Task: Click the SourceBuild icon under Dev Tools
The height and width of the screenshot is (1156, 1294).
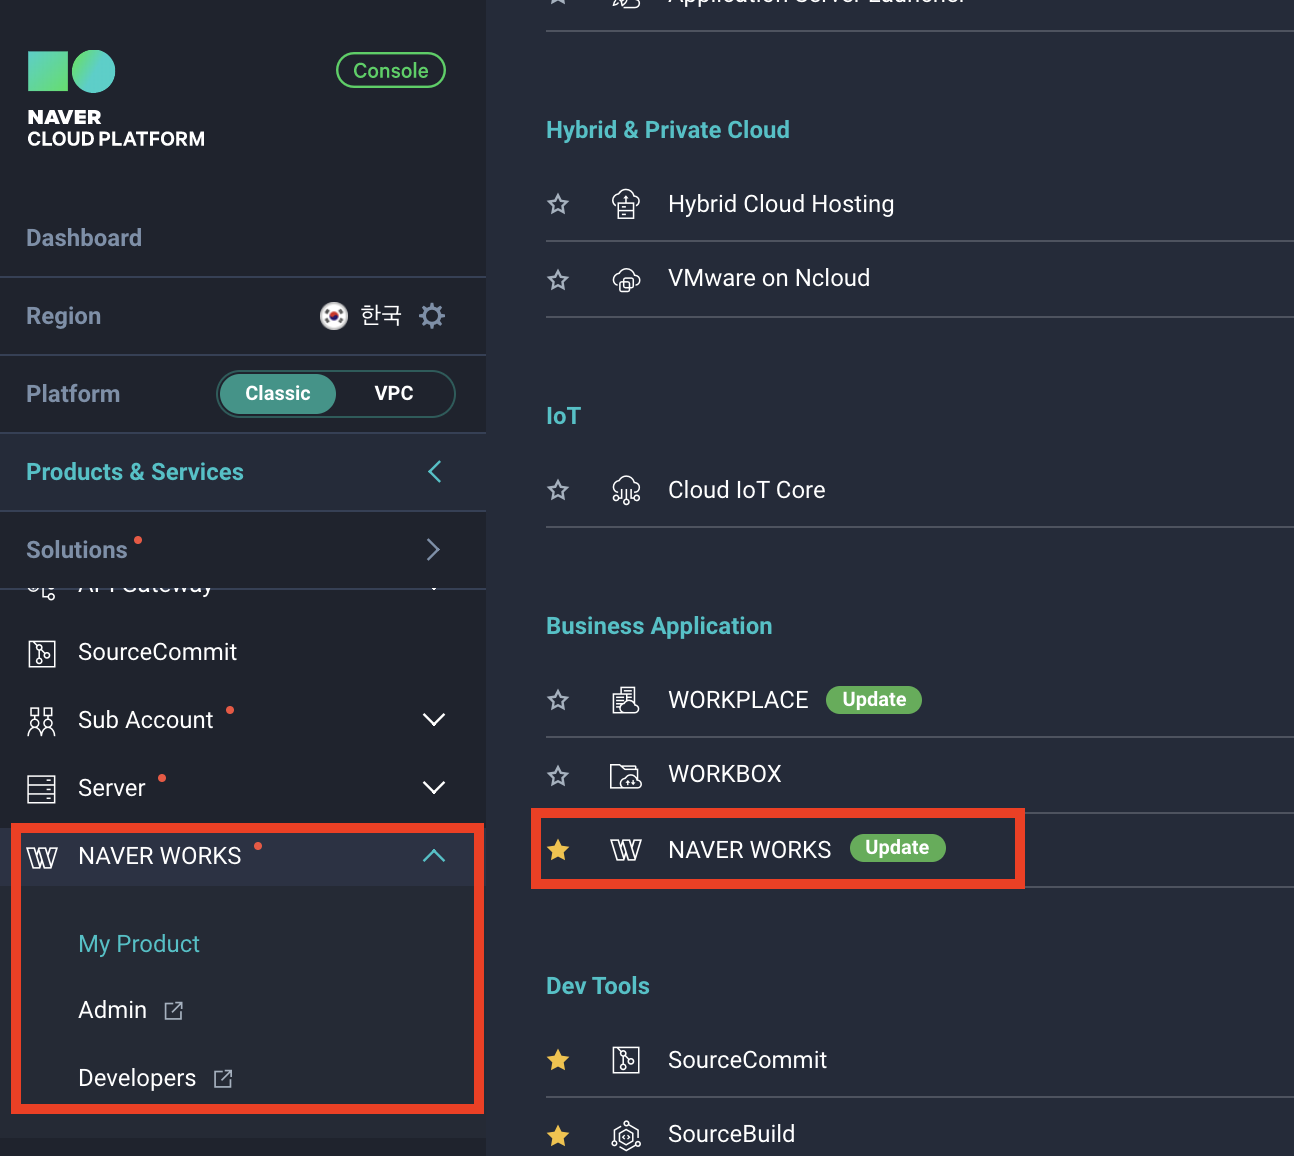Action: (626, 1135)
